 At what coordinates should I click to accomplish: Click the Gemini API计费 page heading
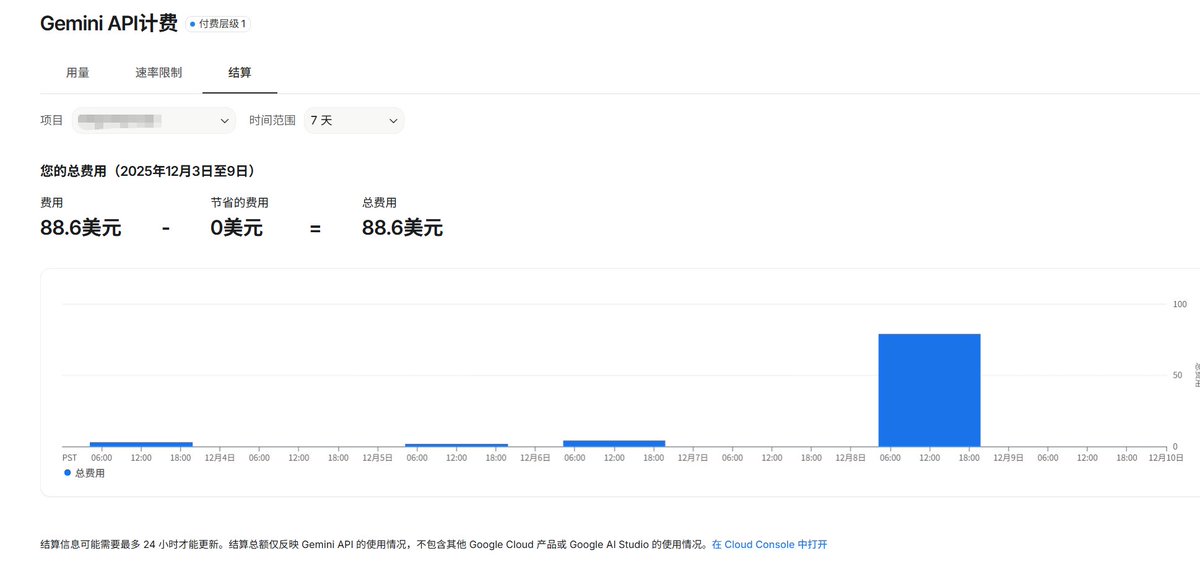click(109, 24)
